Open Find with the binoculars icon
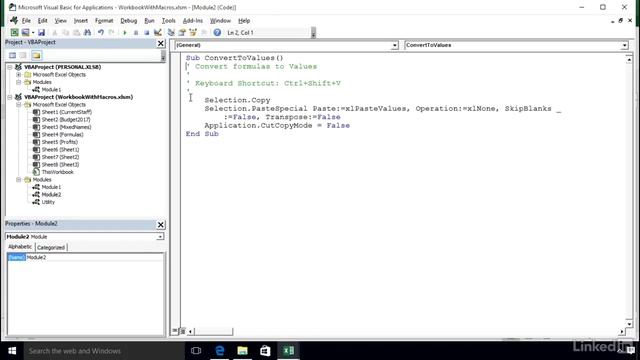Viewport: 640px width, 360px height. [87, 32]
